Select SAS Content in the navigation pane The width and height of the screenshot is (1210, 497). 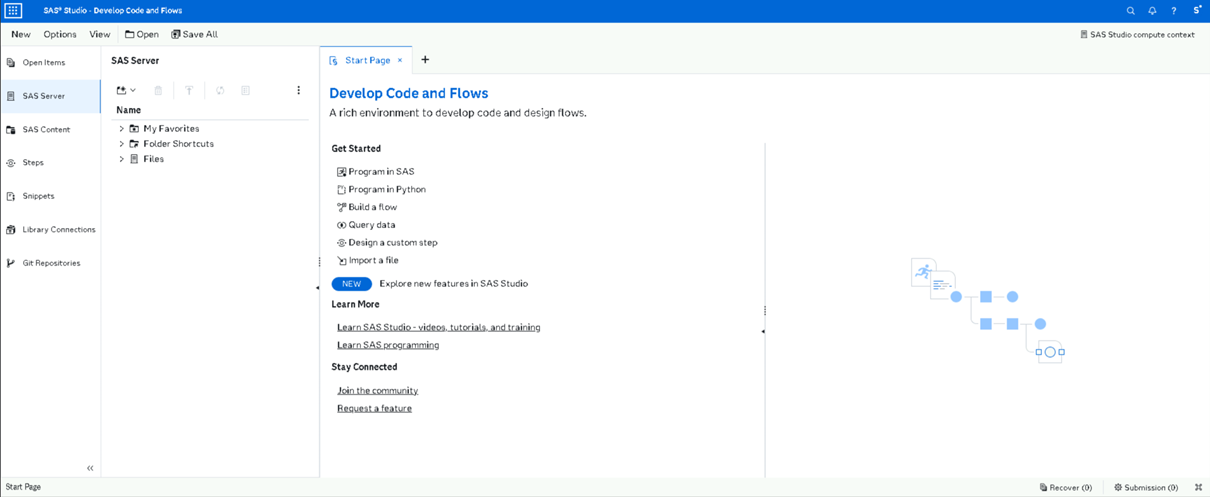pyautogui.click(x=50, y=129)
